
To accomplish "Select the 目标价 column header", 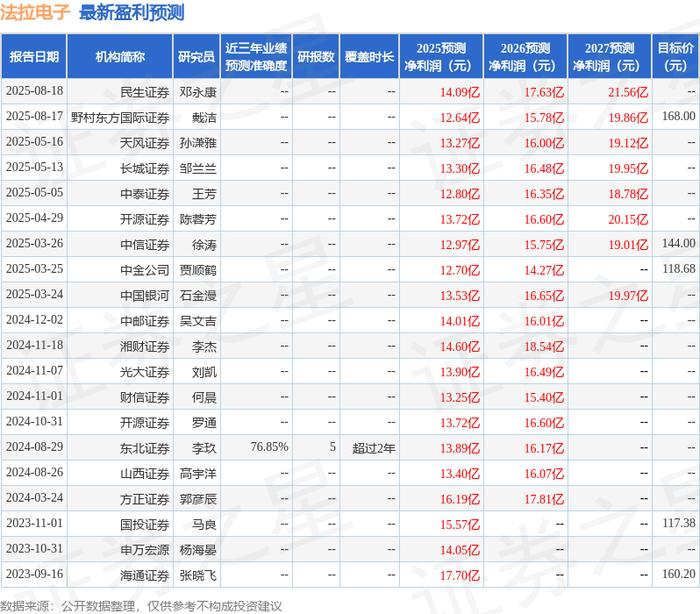I will (676, 57).
